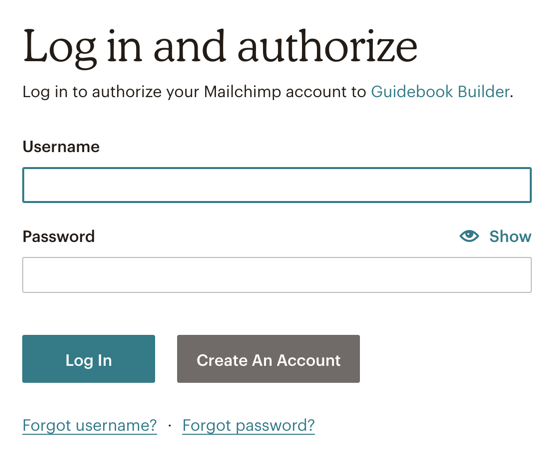
Task: Open the Forgot password? link
Action: coord(248,425)
